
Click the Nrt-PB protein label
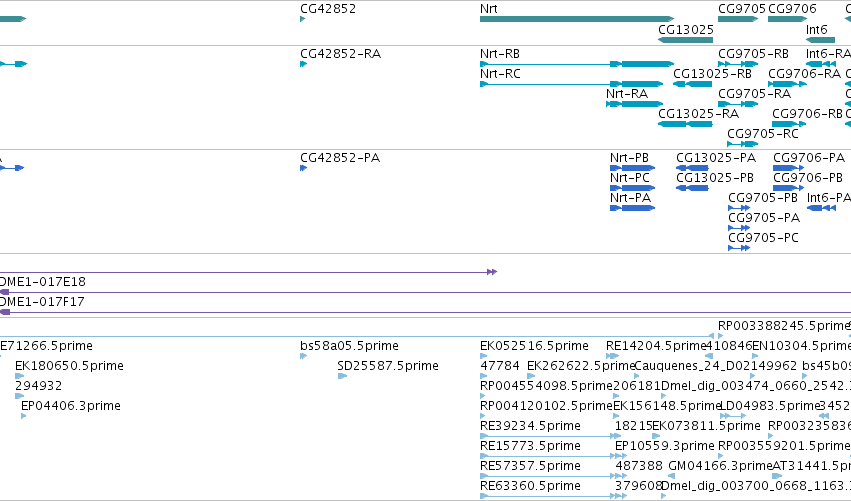[x=629, y=158]
